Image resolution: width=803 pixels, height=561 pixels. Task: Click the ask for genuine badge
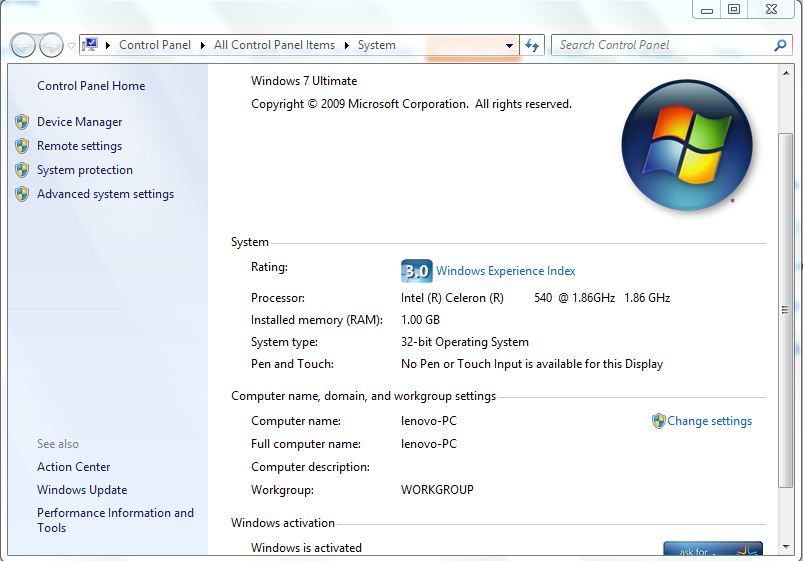pos(713,549)
